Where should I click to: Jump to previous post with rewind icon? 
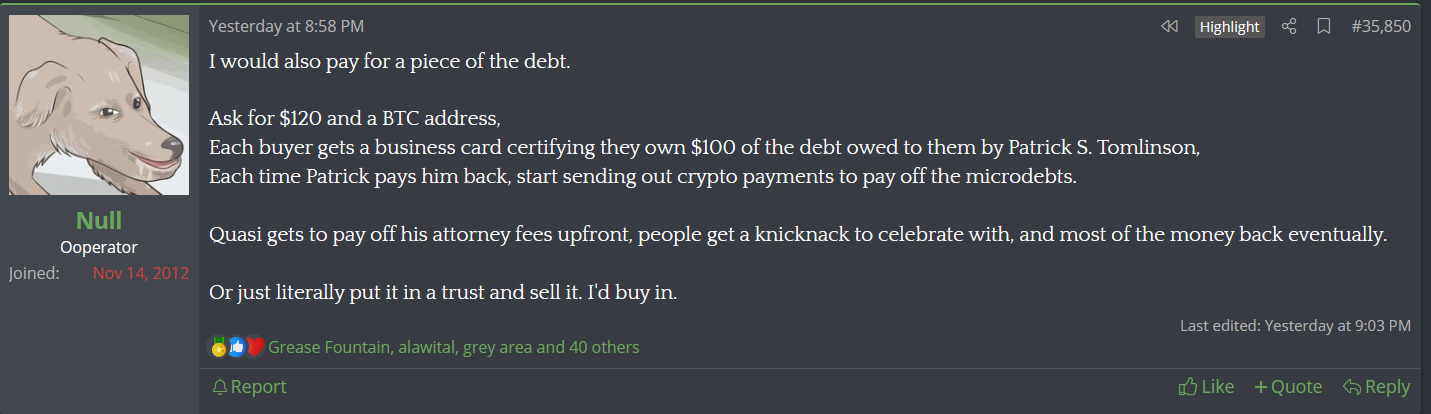point(1169,27)
